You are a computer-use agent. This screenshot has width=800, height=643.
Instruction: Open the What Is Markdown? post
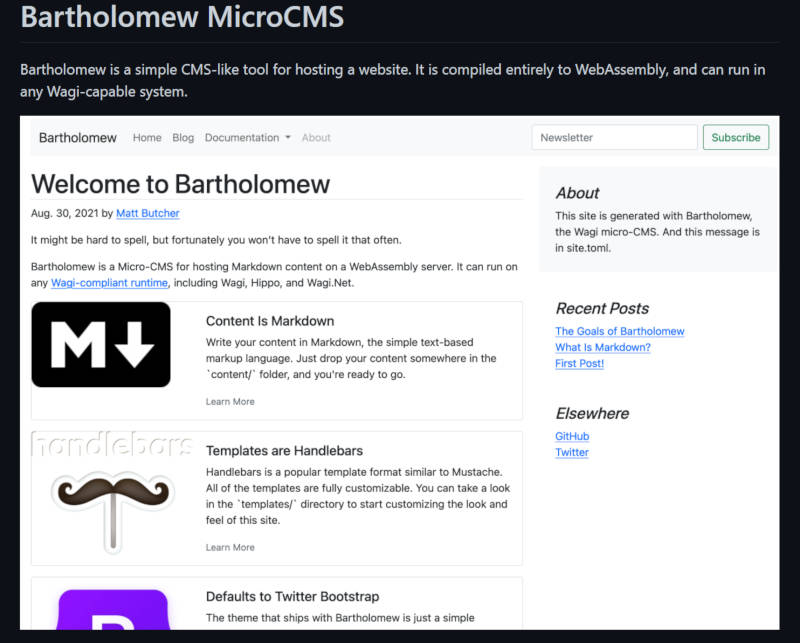click(603, 348)
